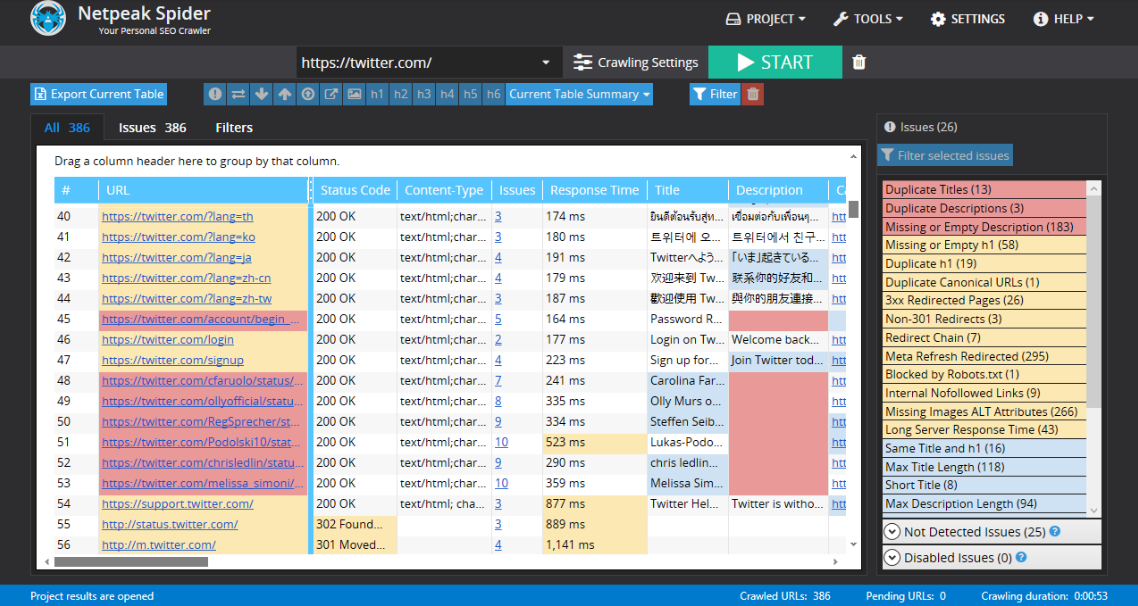Click issues count 10 in row 51
The image size is (1138, 606).
point(502,442)
